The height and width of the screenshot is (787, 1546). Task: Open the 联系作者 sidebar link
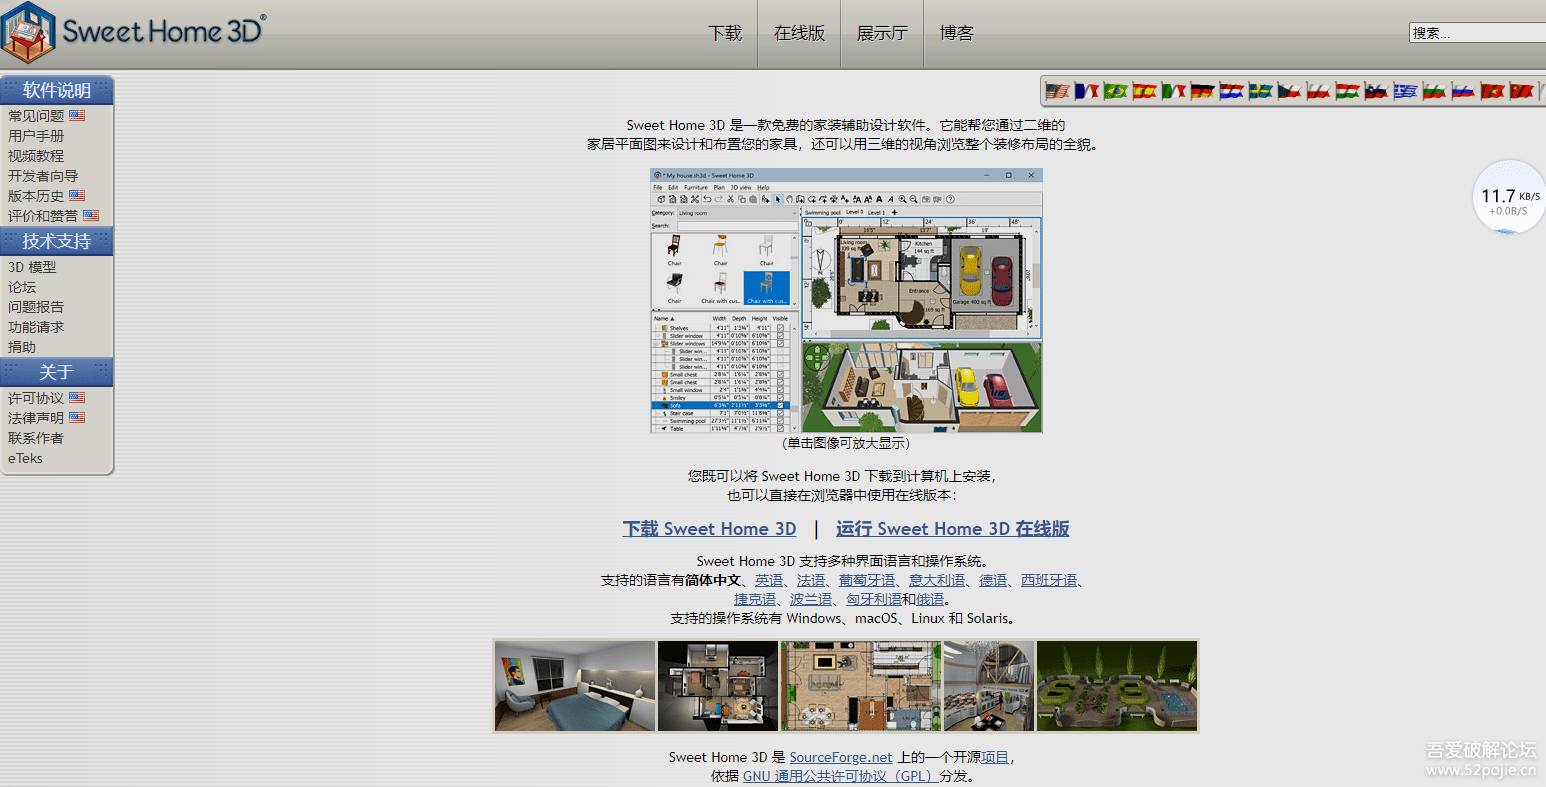[36, 438]
